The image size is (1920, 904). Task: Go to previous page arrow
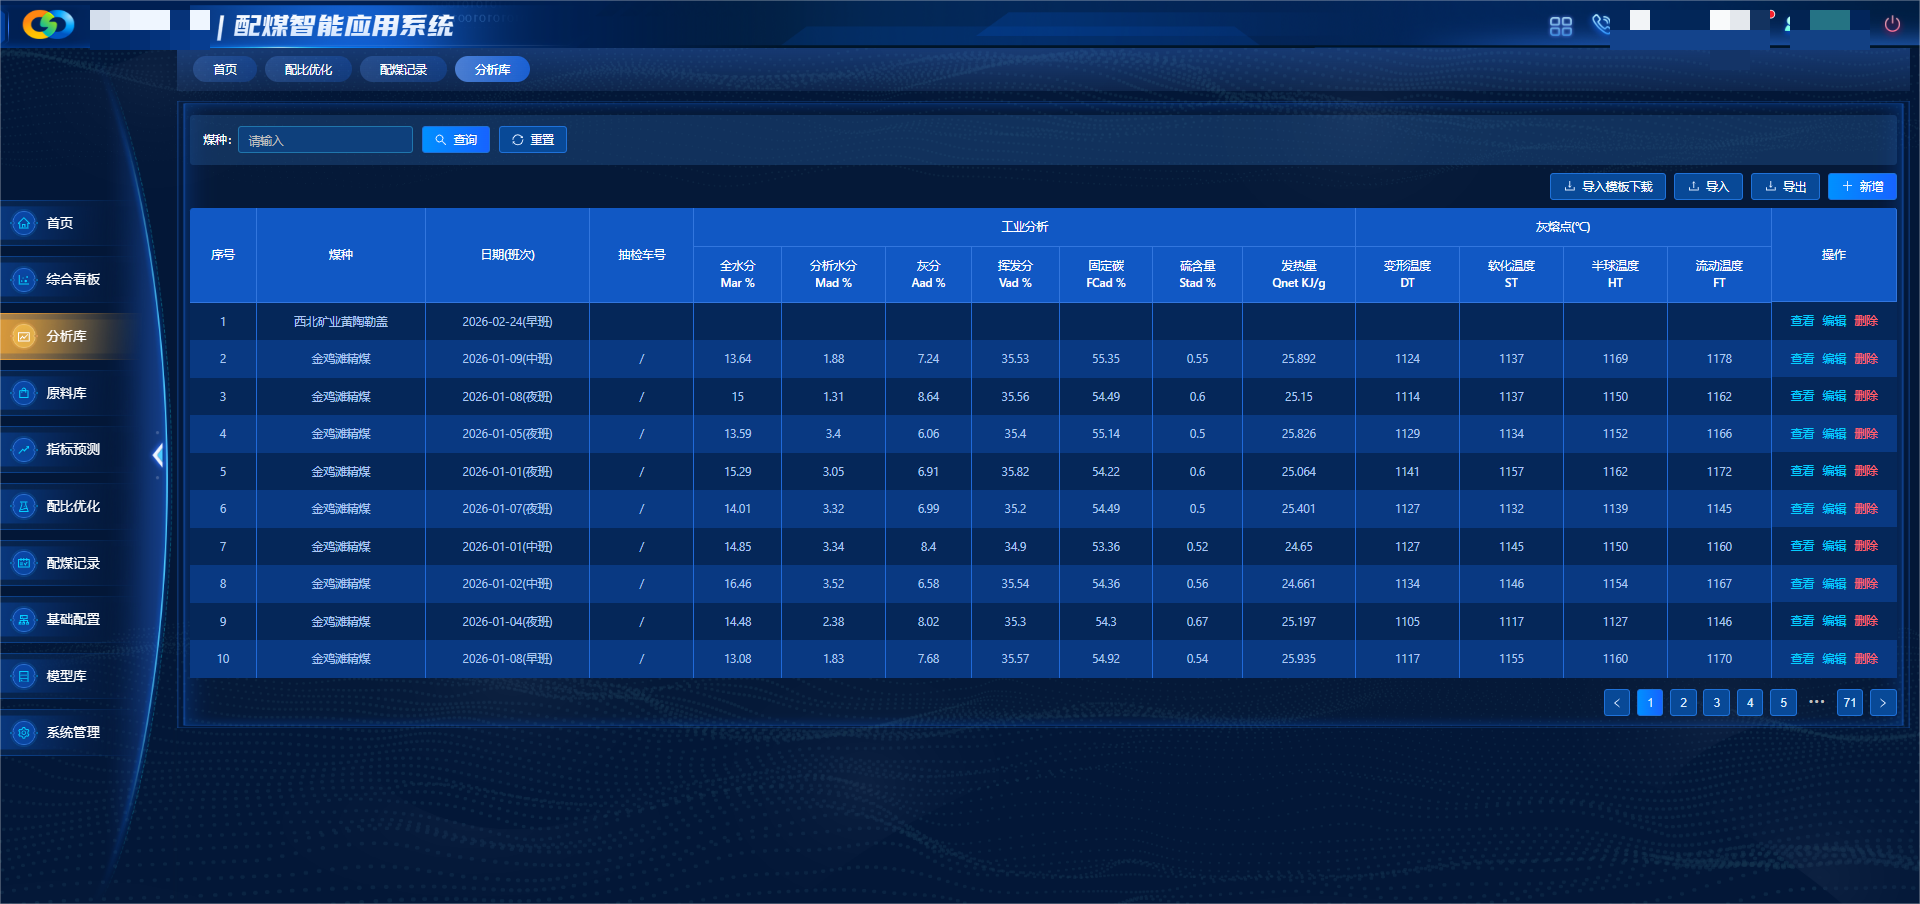1616,703
